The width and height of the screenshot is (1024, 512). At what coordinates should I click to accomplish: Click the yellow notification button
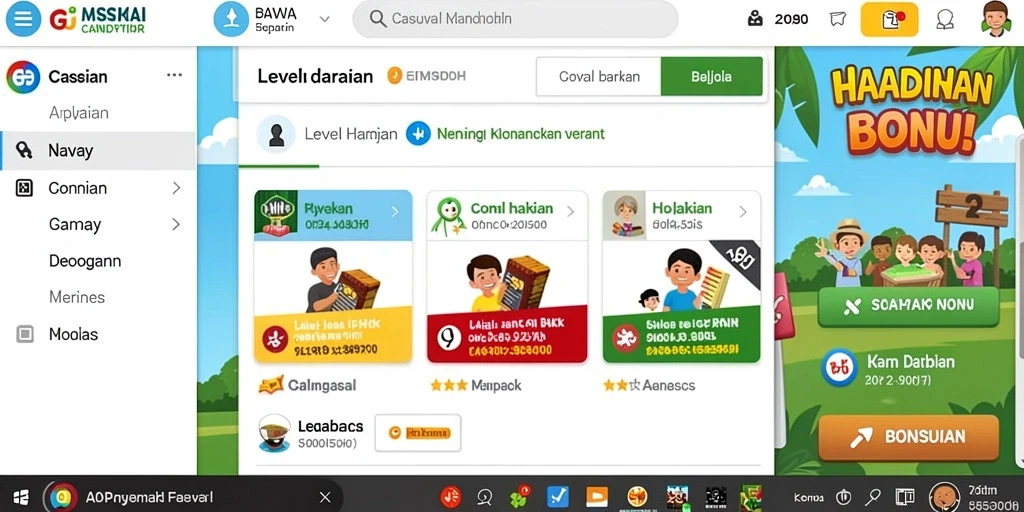tap(889, 20)
